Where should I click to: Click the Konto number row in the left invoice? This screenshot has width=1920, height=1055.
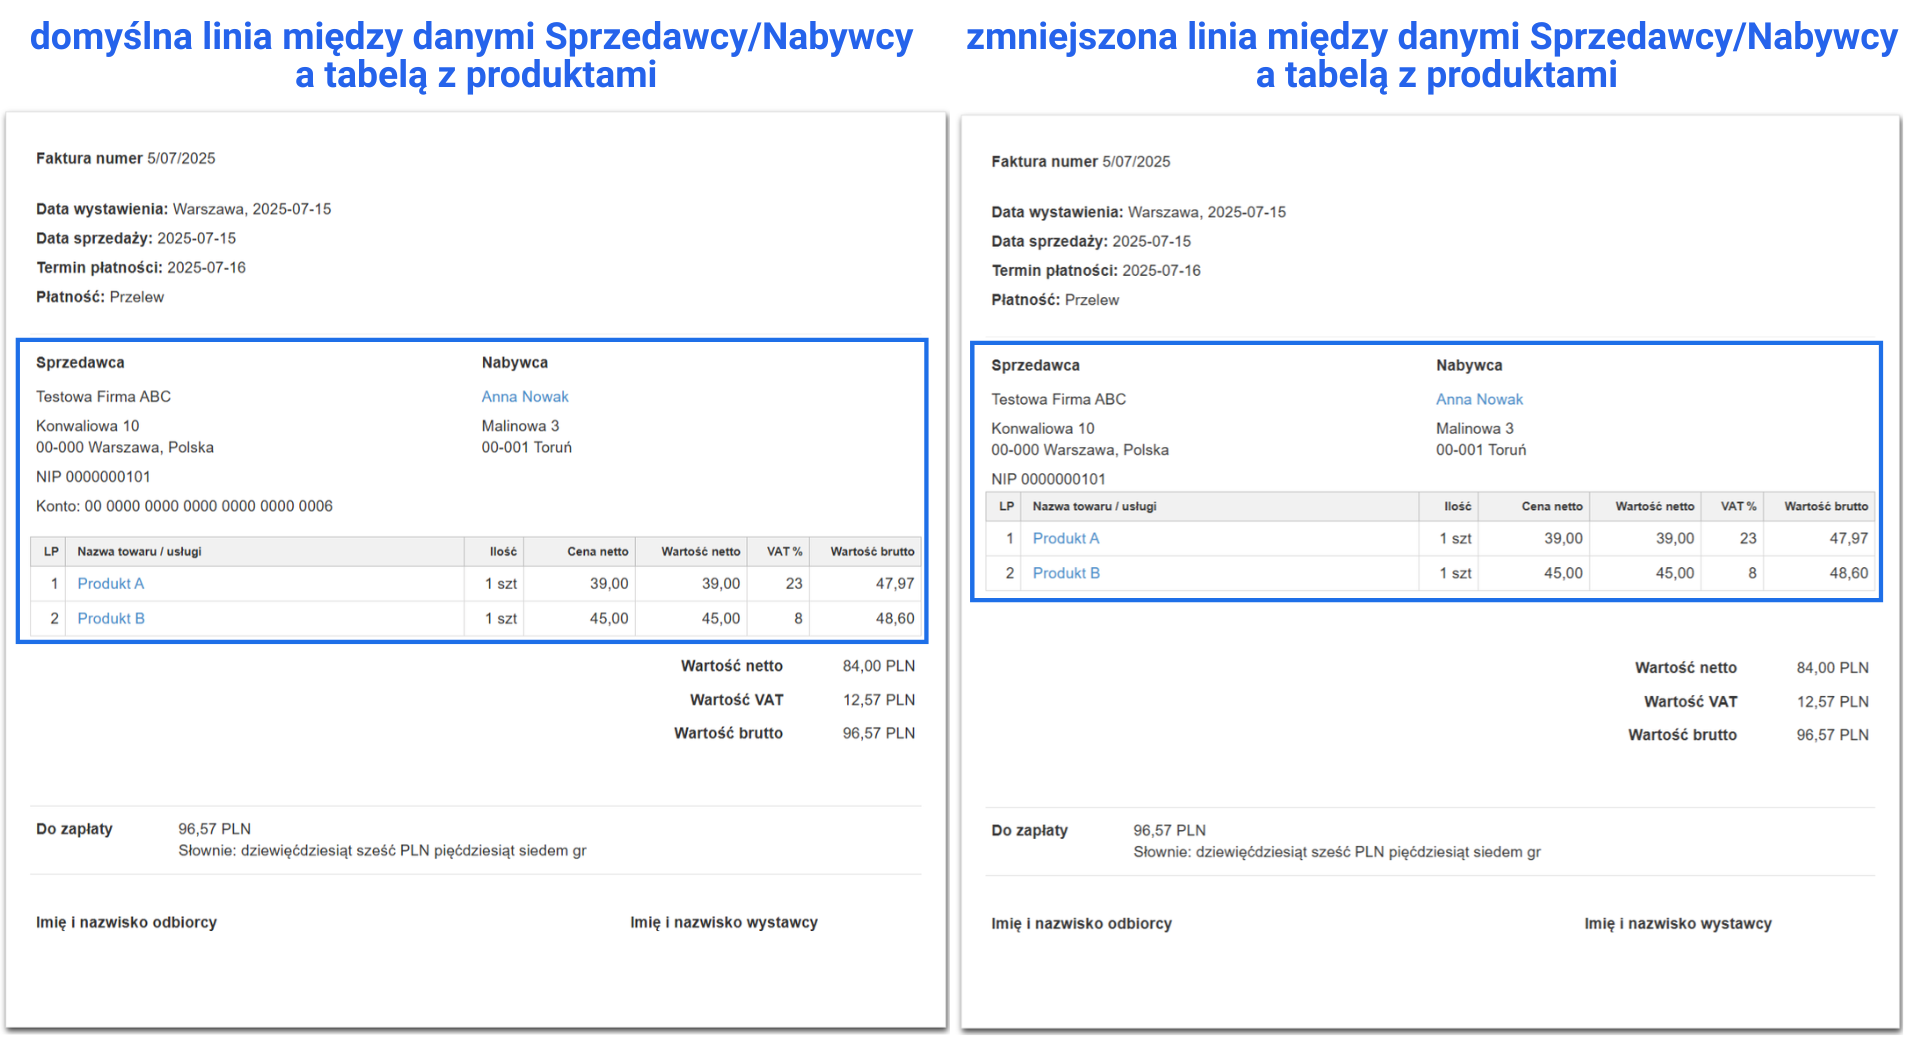184,506
